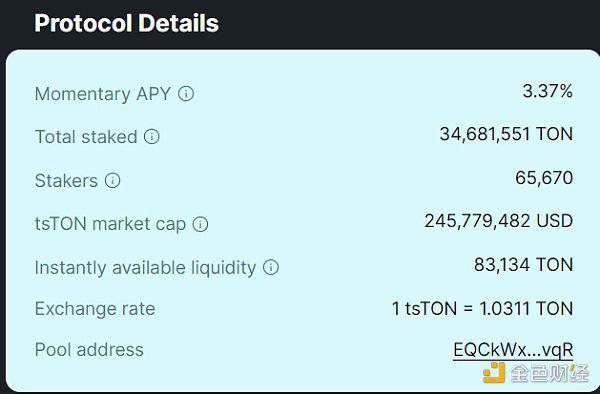The image size is (600, 394).
Task: Click the Jinse Finance watermark logo
Action: click(x=536, y=373)
